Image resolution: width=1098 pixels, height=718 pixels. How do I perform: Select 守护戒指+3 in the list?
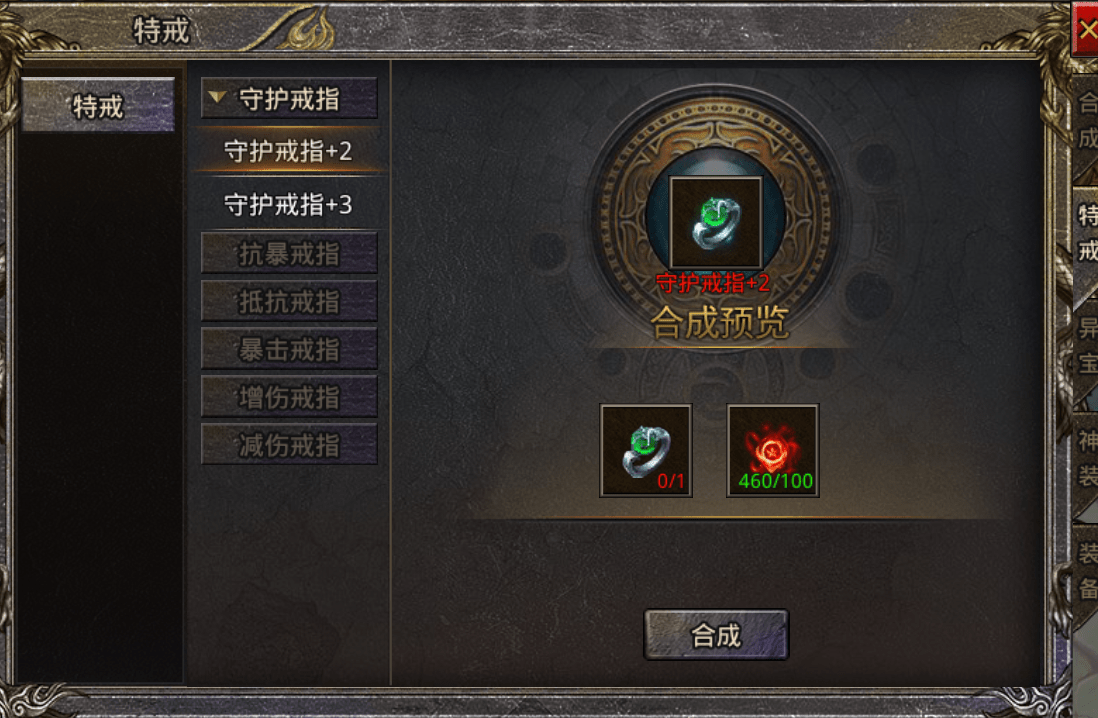pyautogui.click(x=289, y=205)
